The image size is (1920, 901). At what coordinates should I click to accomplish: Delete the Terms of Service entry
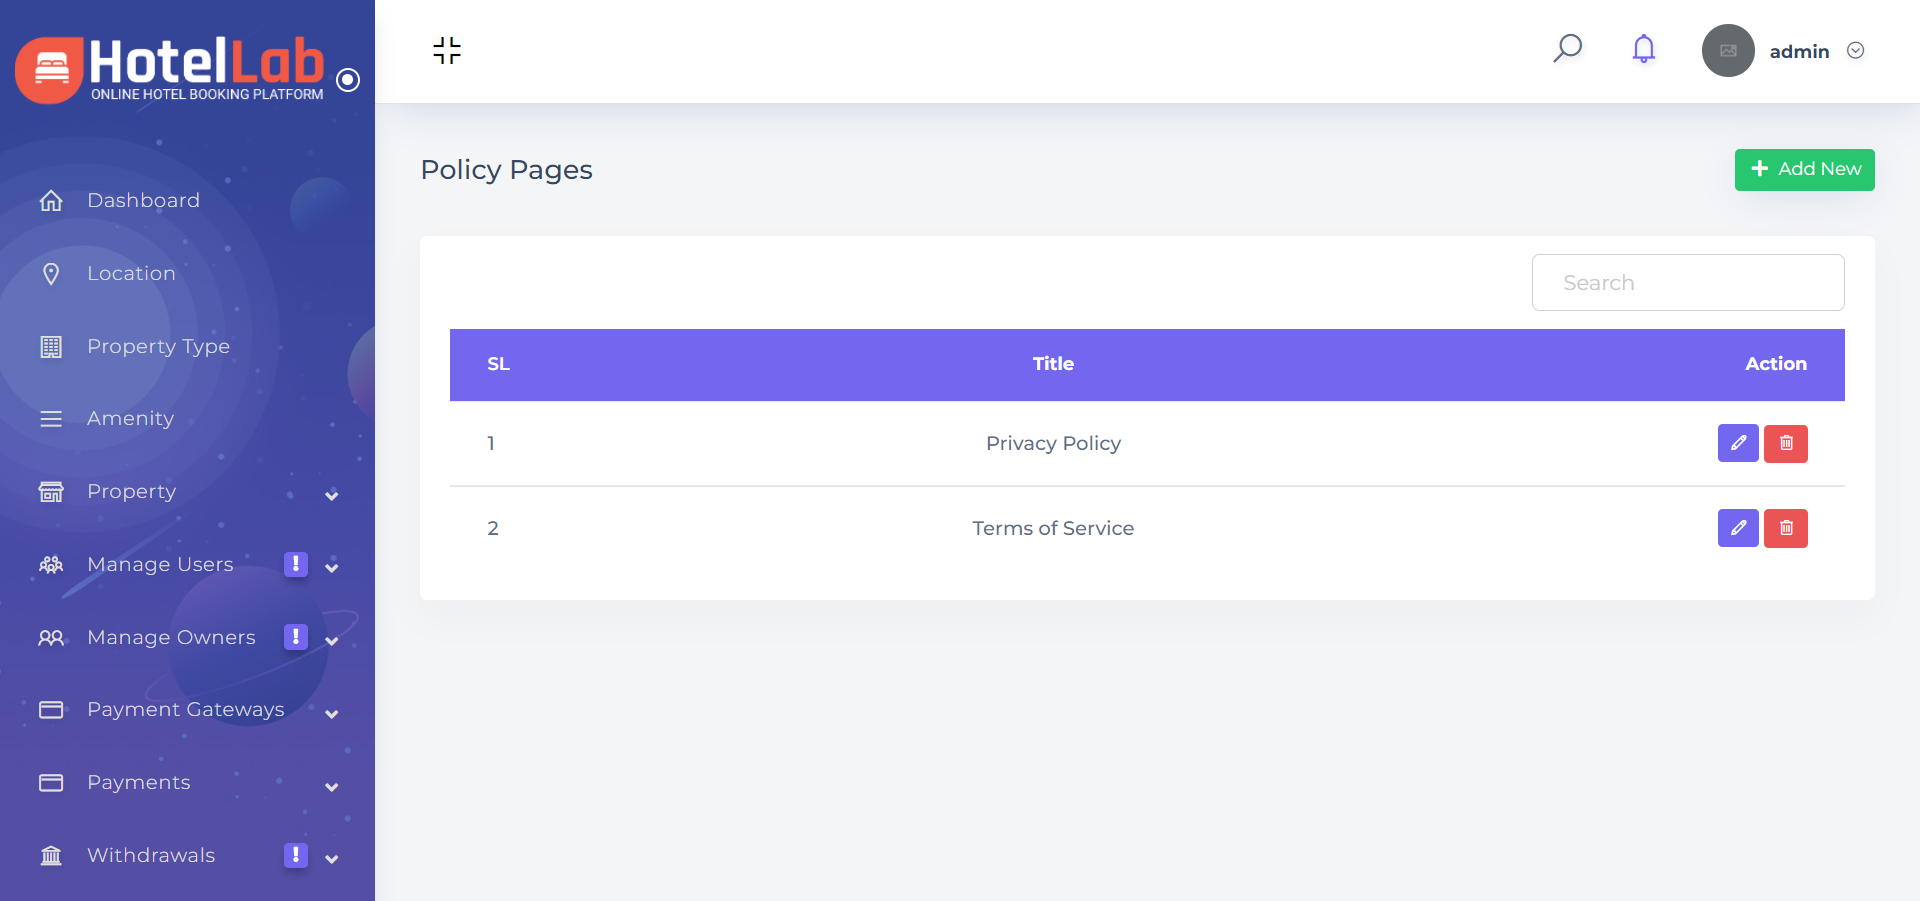(x=1785, y=528)
